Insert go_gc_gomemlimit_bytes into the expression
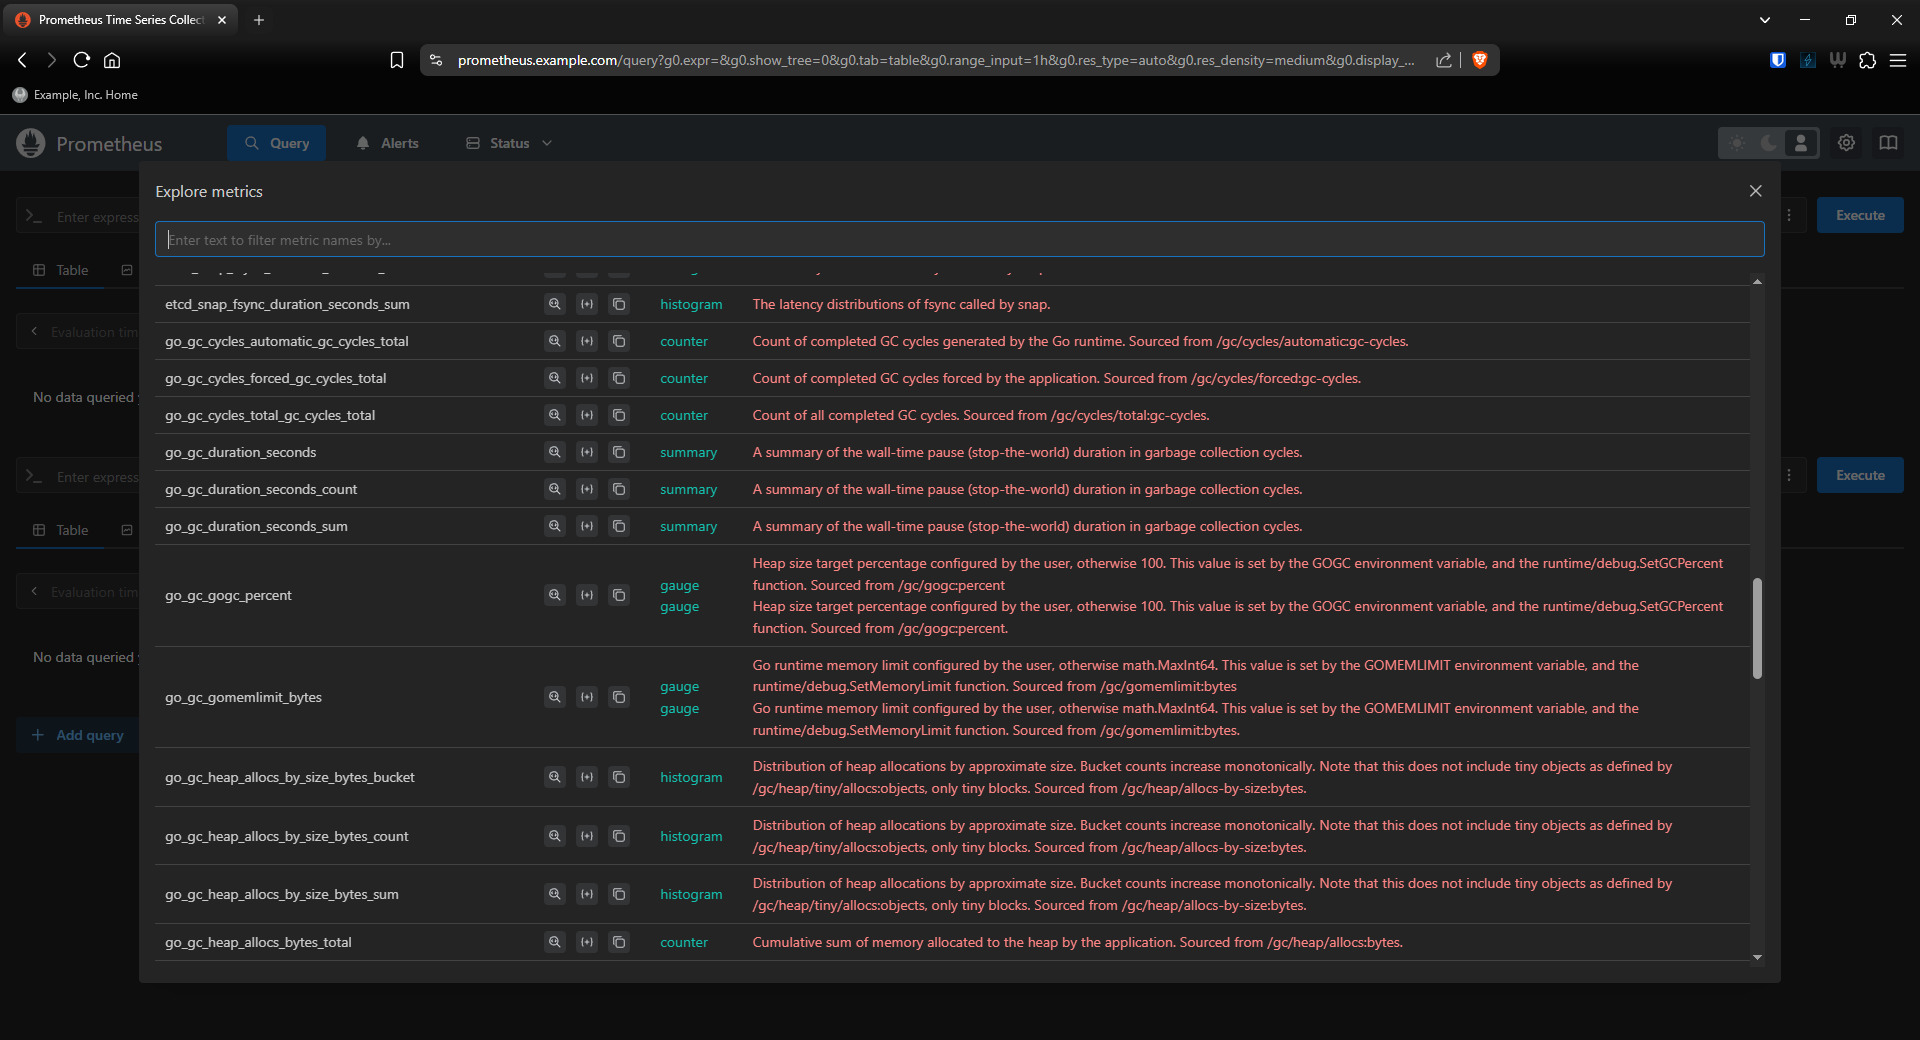 point(587,697)
